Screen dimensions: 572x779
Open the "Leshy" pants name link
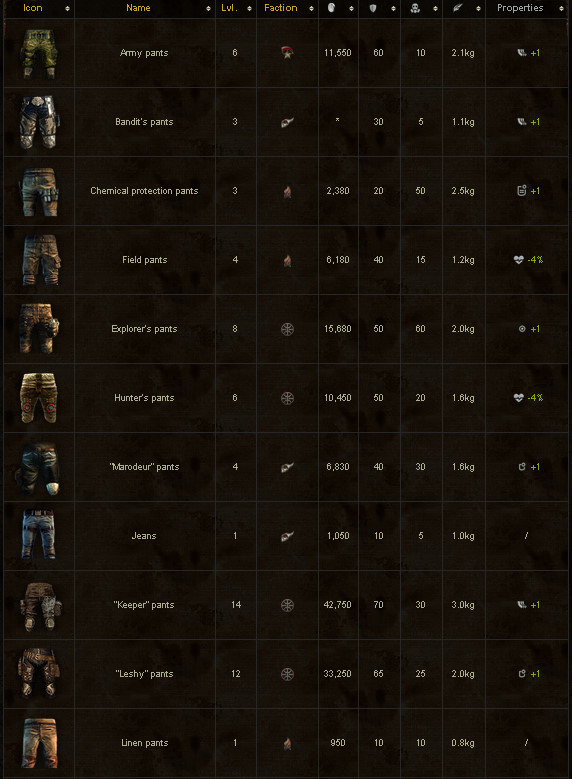click(x=144, y=674)
